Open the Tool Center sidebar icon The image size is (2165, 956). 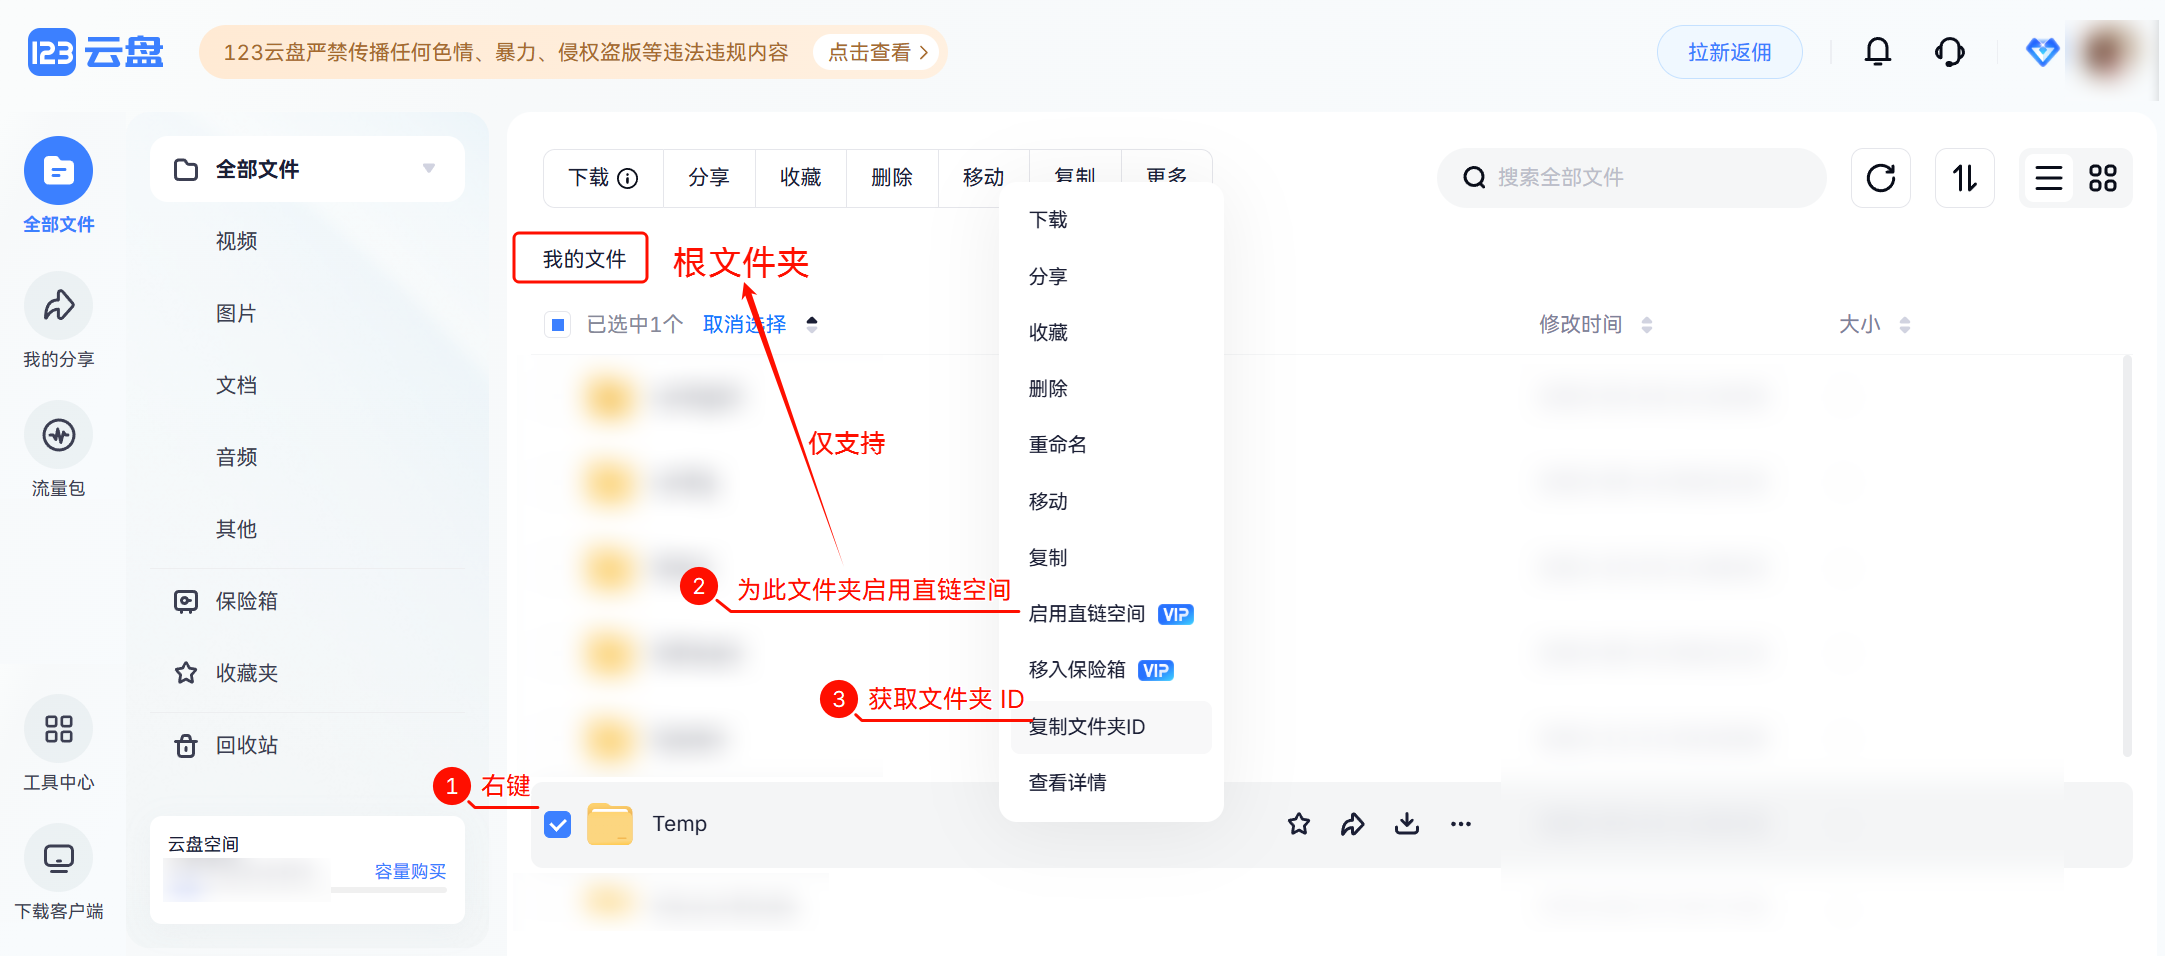(x=58, y=730)
